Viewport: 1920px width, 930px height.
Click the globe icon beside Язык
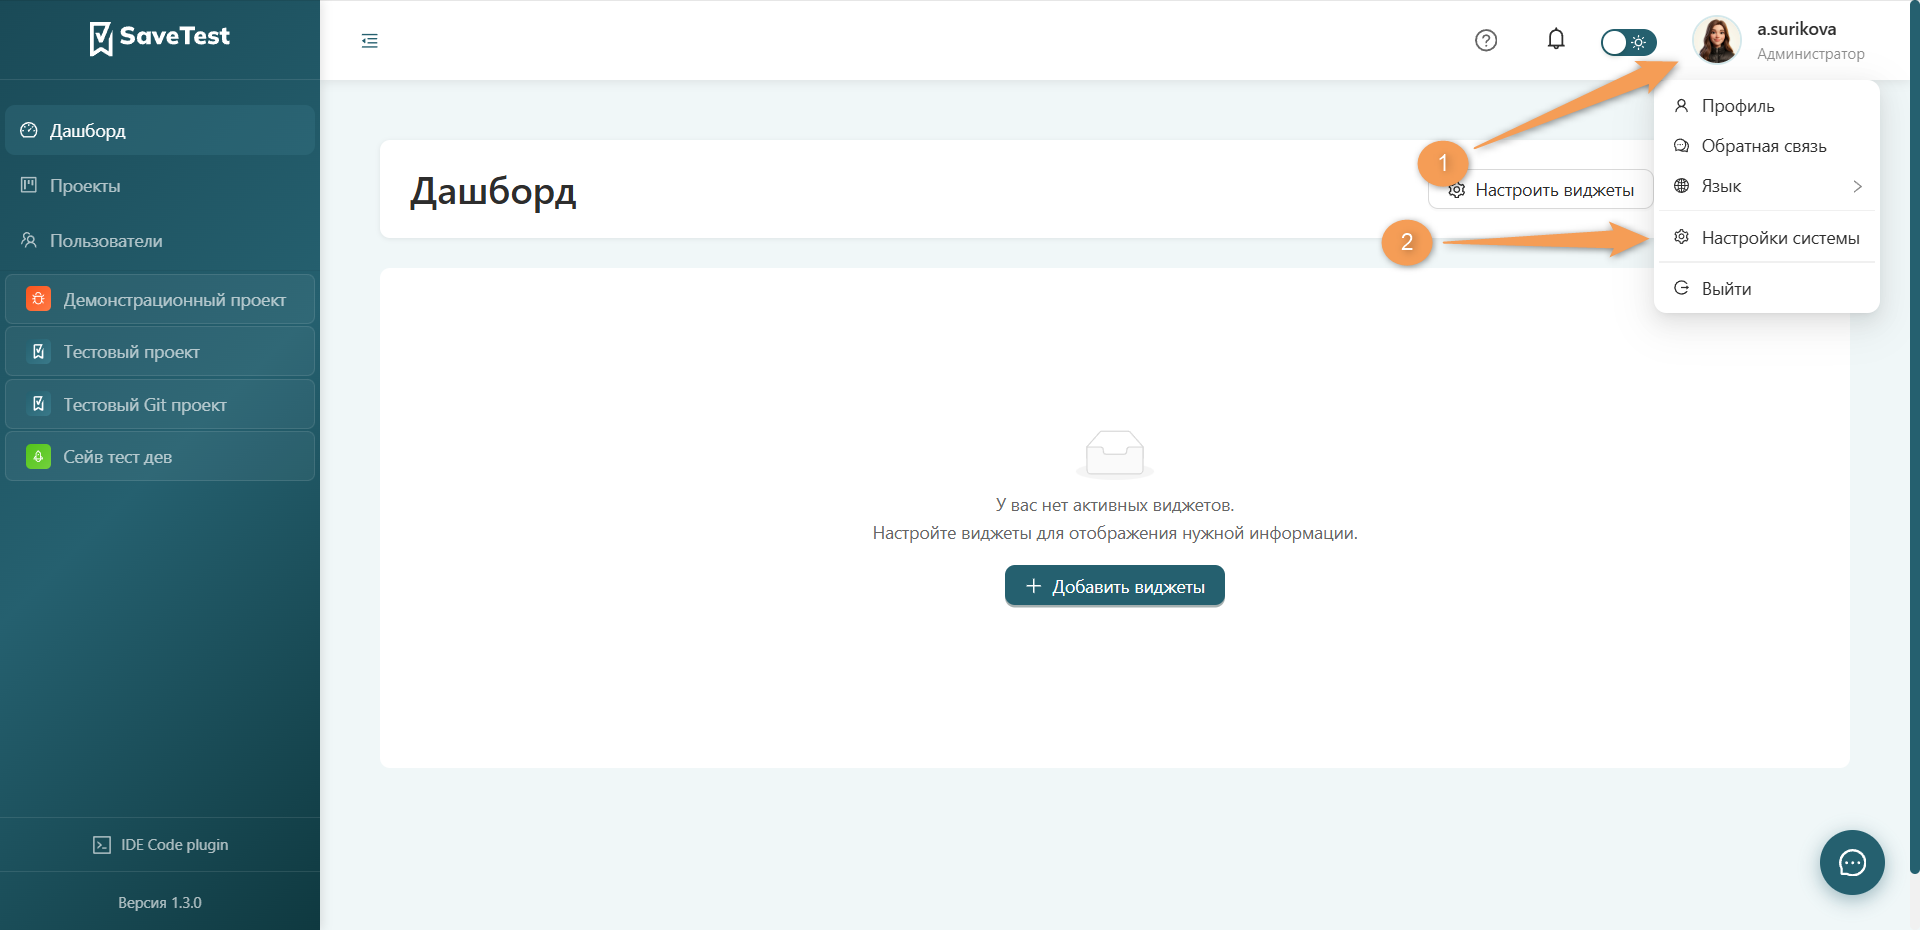point(1682,186)
